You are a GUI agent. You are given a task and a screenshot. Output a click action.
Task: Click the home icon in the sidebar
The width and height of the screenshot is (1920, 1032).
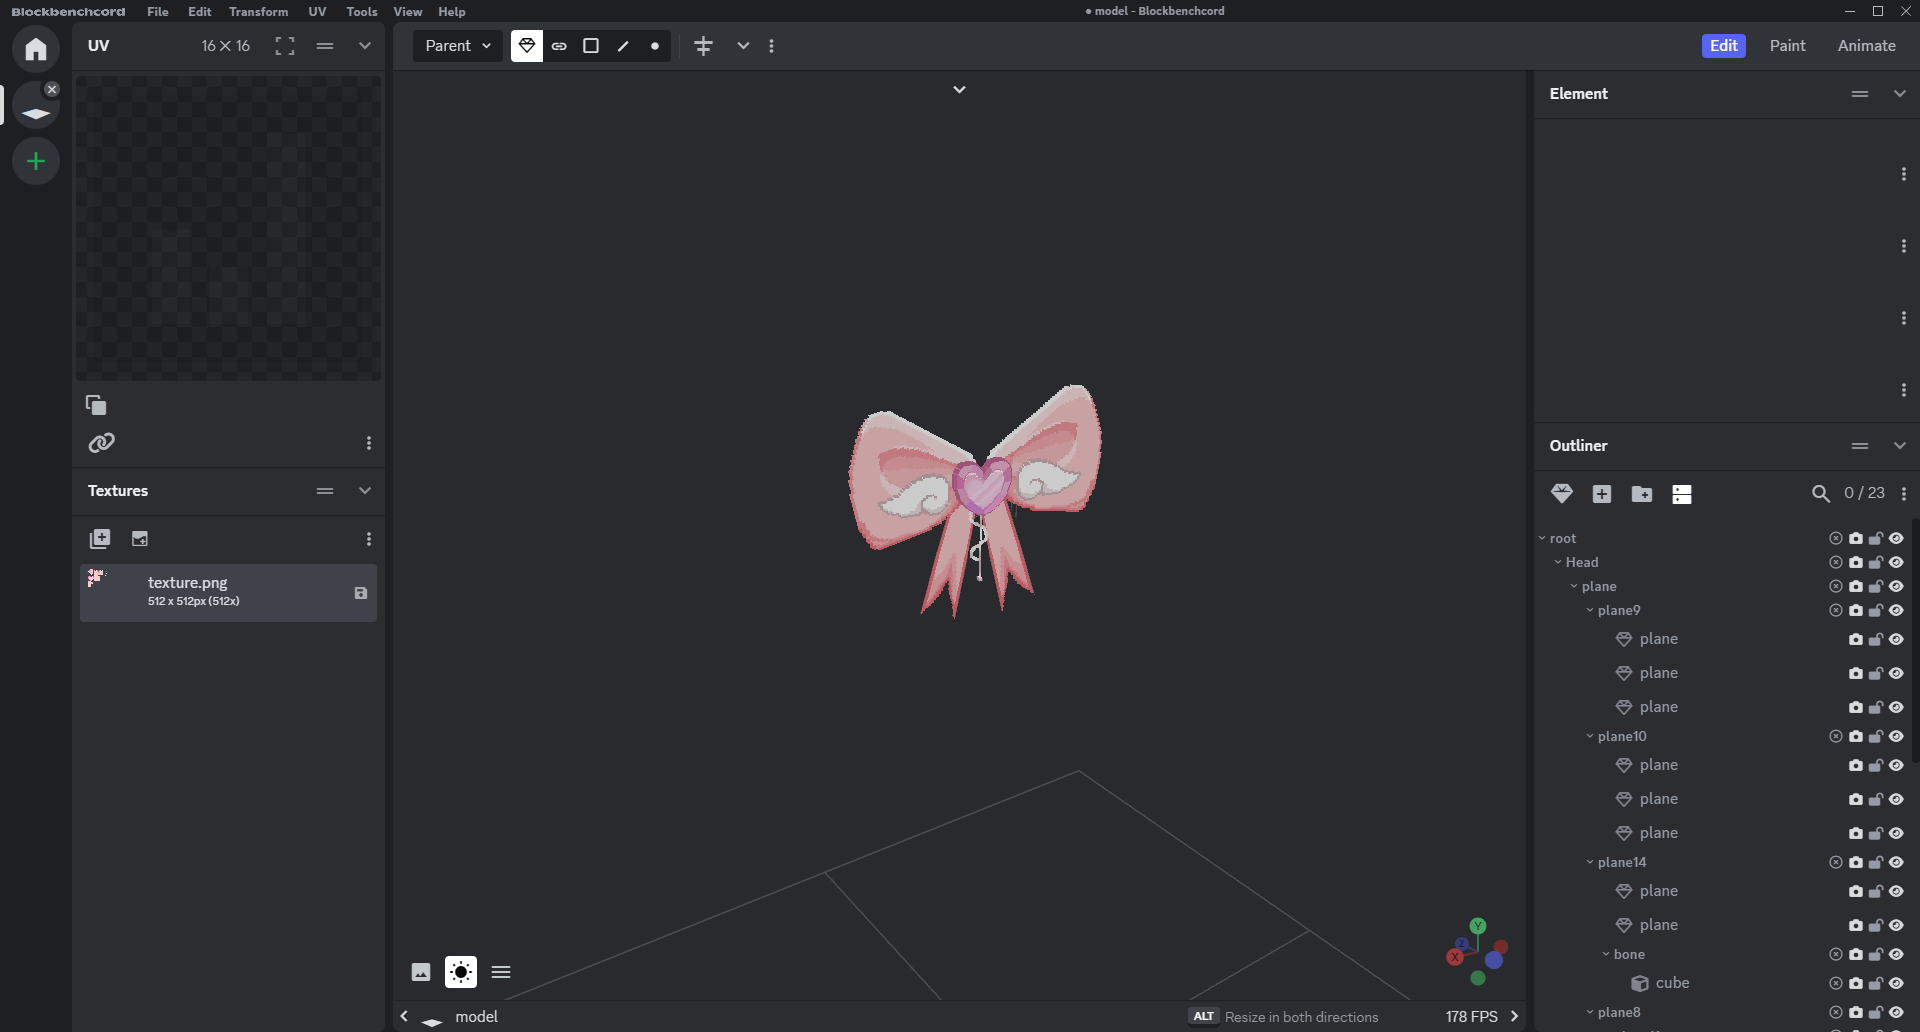point(36,49)
